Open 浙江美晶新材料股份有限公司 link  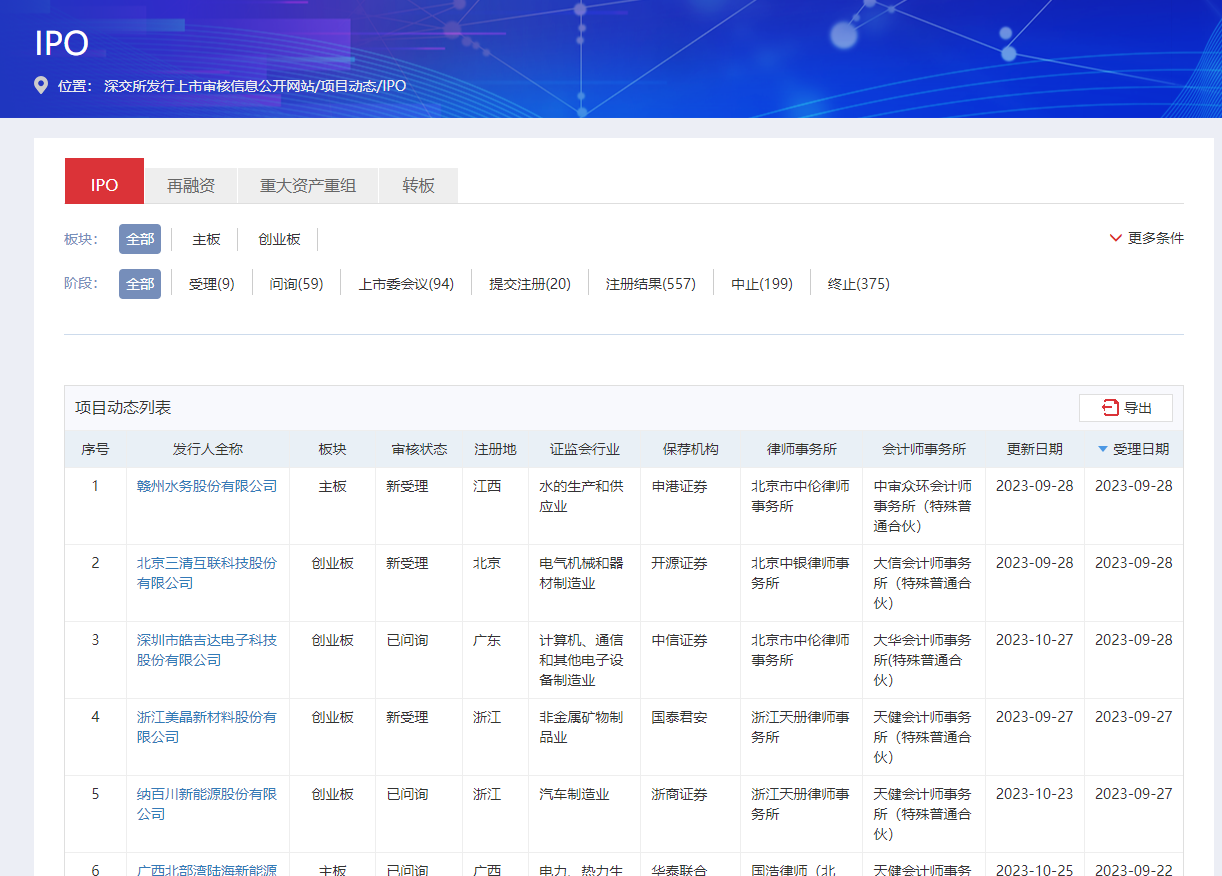(x=207, y=727)
